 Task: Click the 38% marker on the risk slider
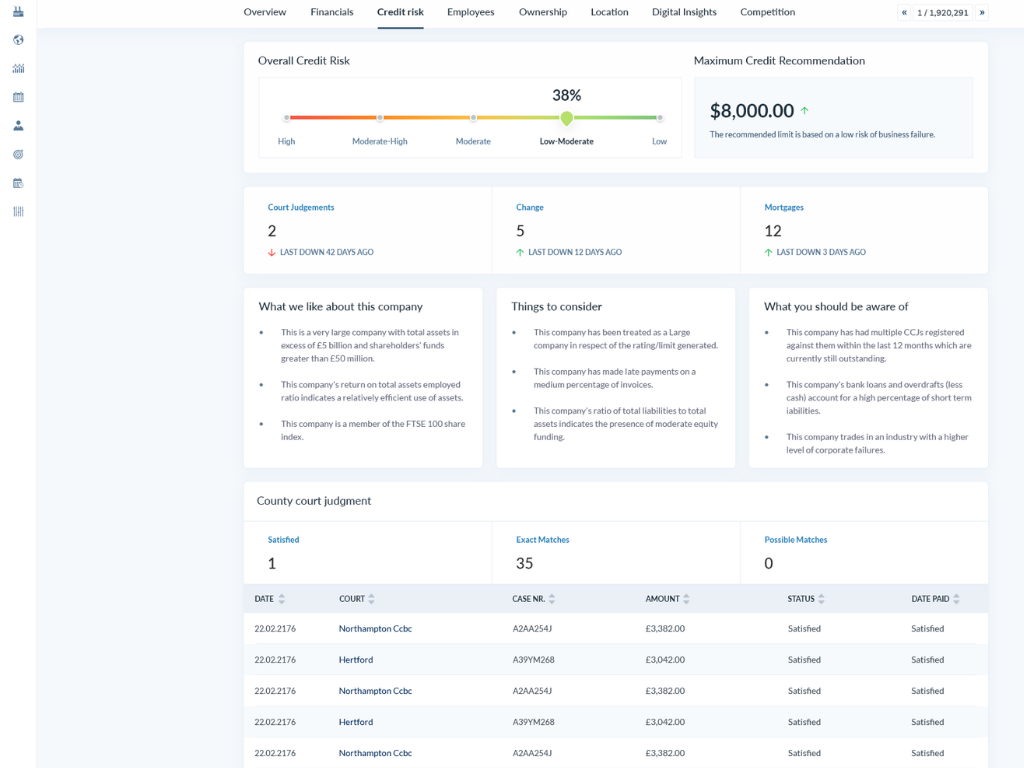point(567,118)
